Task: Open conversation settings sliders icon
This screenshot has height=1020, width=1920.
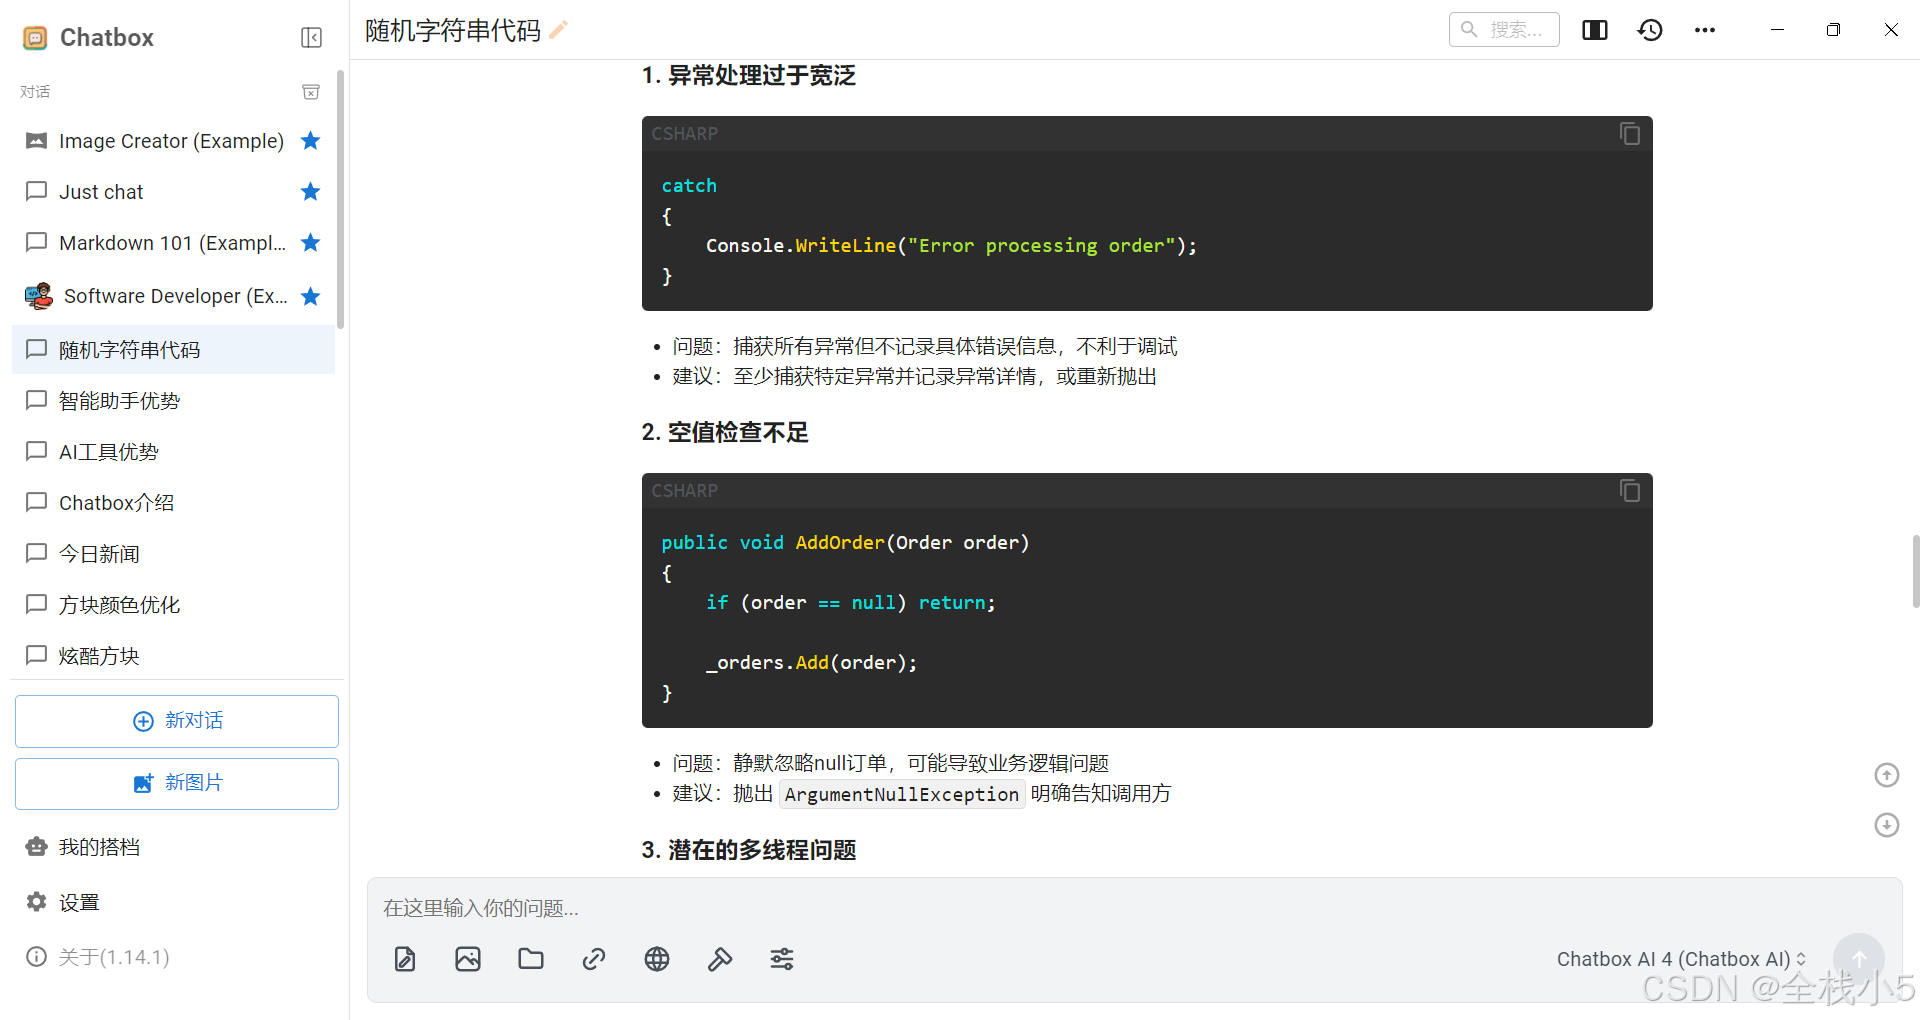Action: click(782, 959)
